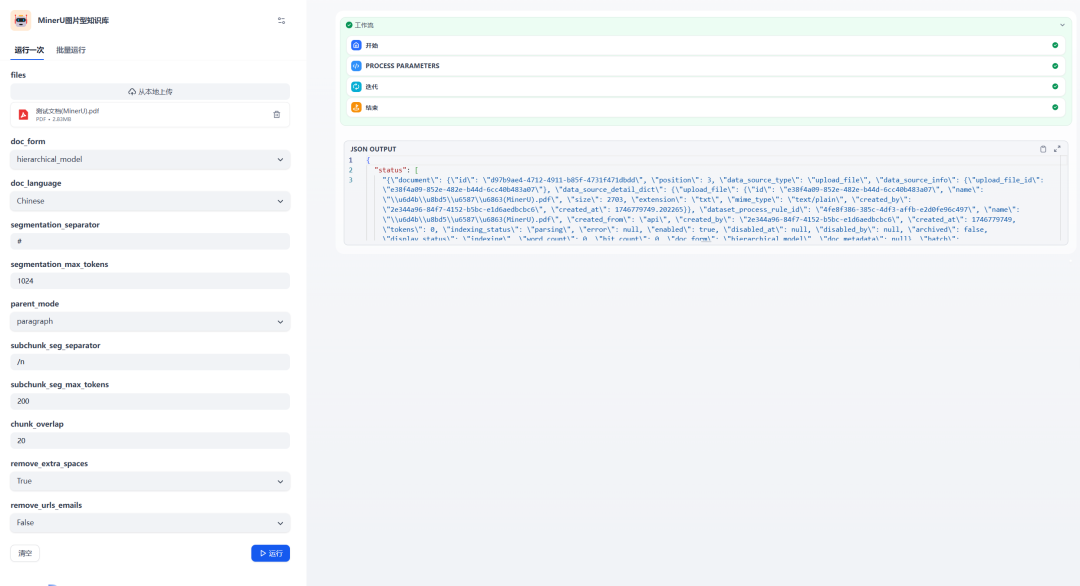Copy JSON output using the copy icon
Viewport: 1080px width, 586px height.
pyautogui.click(x=1043, y=149)
